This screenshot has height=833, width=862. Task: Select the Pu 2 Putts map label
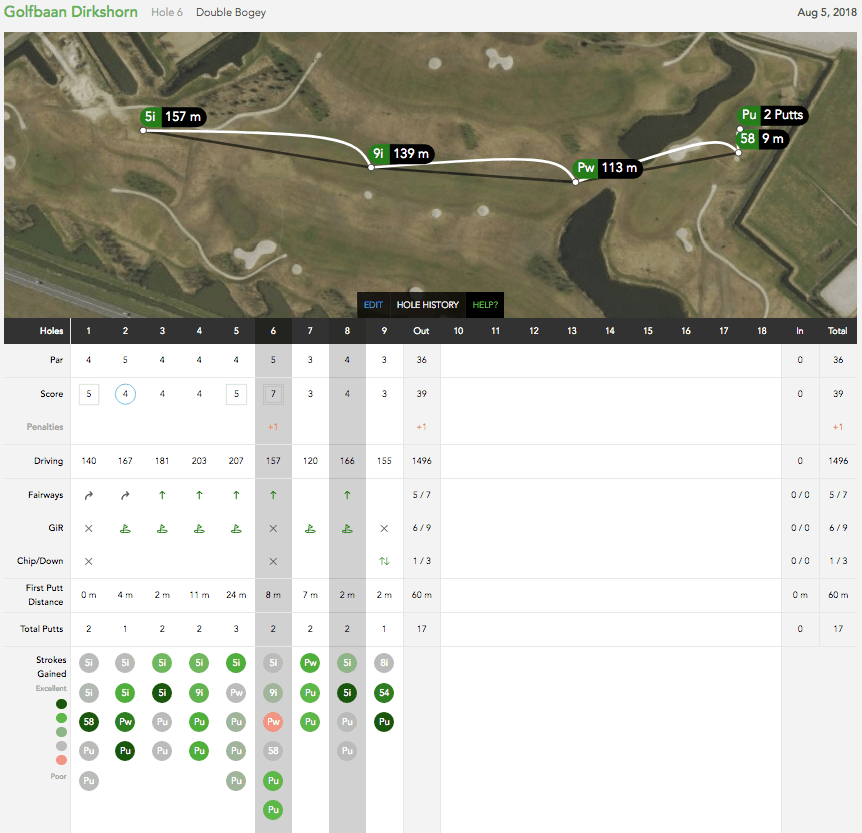[x=772, y=115]
